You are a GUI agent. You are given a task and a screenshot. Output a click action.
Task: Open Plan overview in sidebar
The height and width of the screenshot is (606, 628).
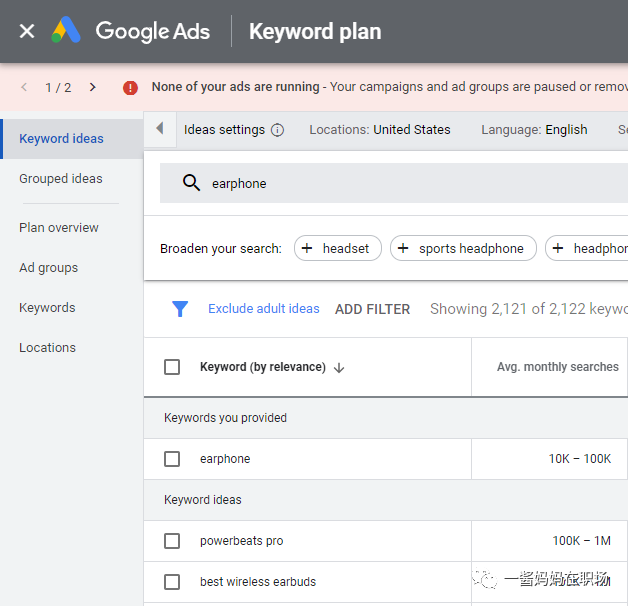(59, 228)
